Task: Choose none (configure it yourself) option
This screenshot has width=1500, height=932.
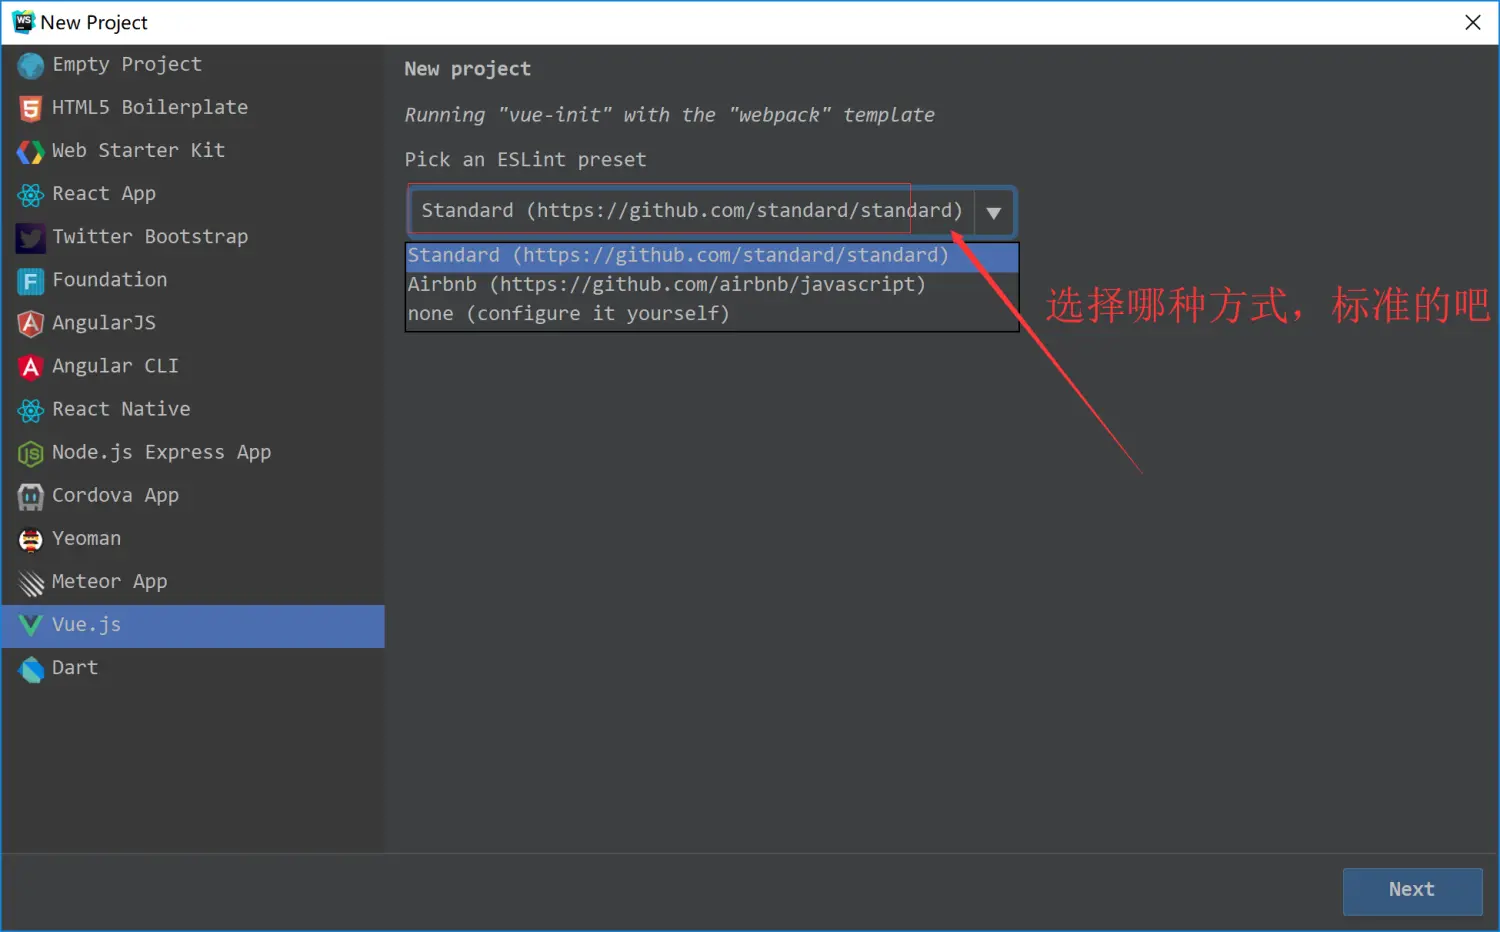Action: (712, 314)
